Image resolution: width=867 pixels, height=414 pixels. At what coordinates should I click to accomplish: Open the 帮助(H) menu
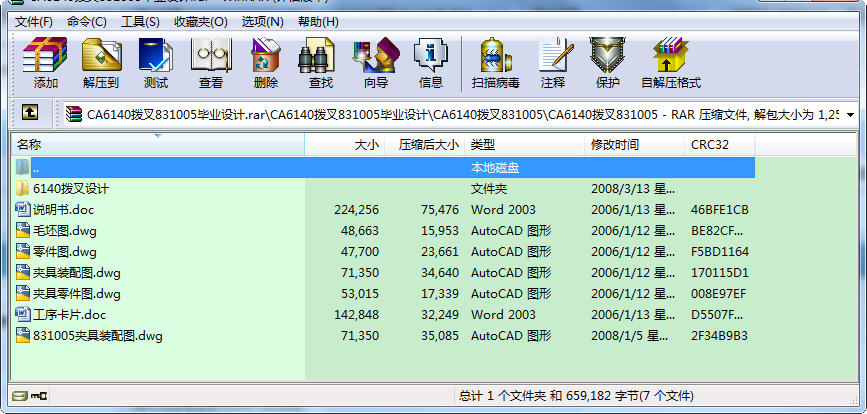coord(318,22)
